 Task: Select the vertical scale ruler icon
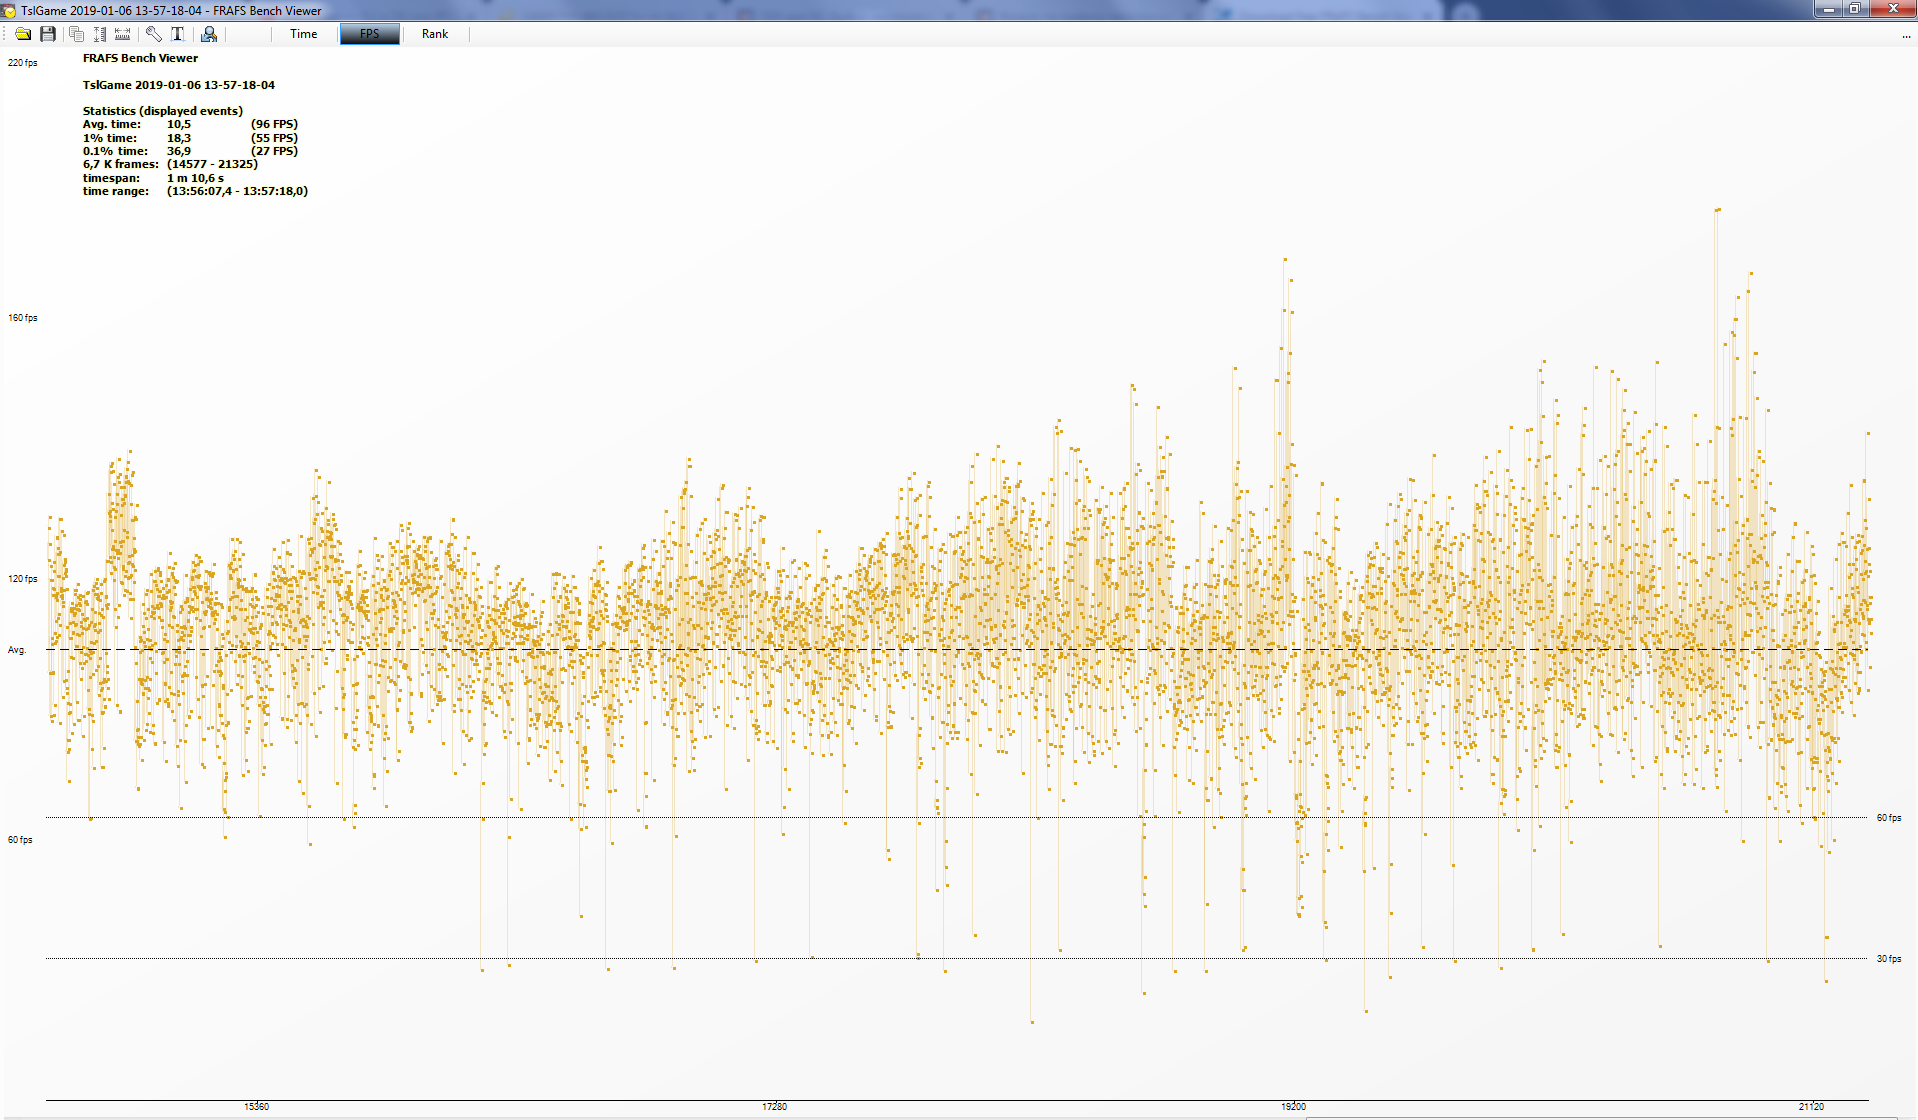(100, 34)
